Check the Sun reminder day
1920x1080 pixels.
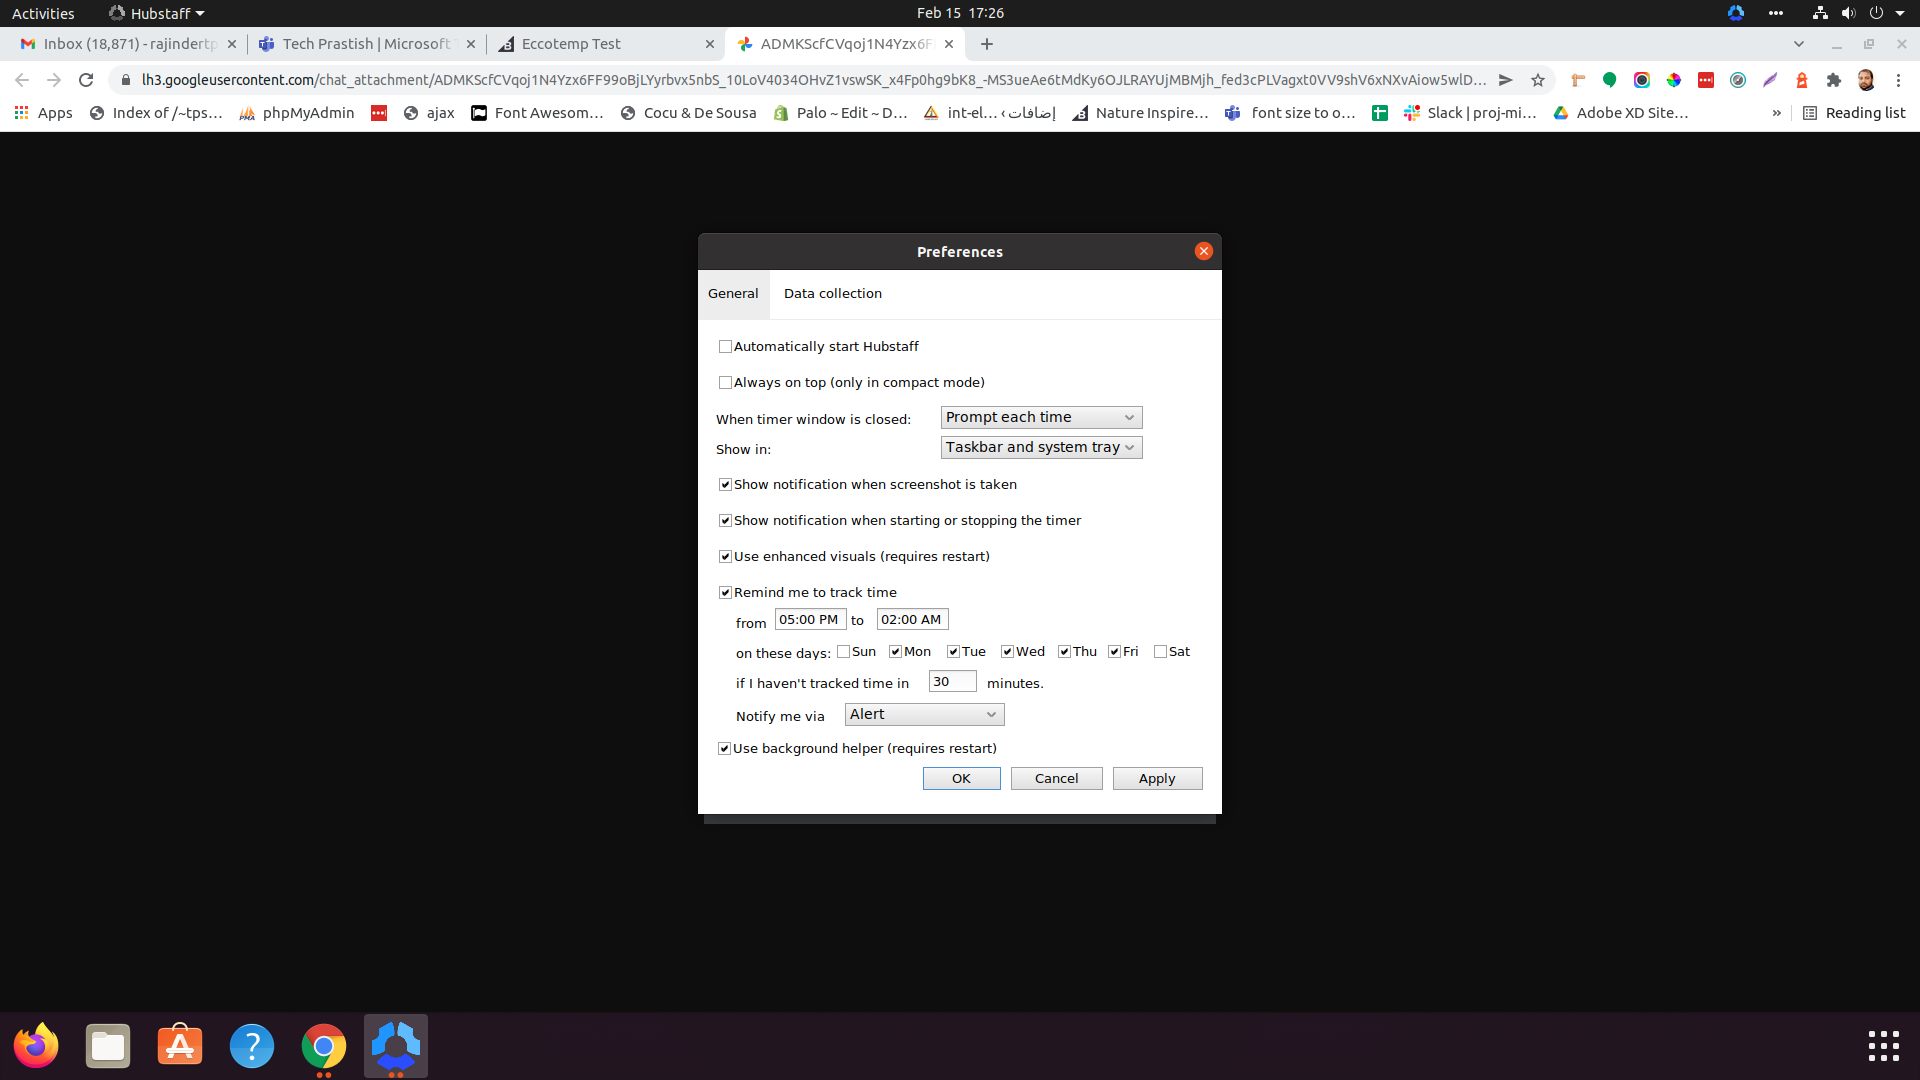(x=844, y=652)
